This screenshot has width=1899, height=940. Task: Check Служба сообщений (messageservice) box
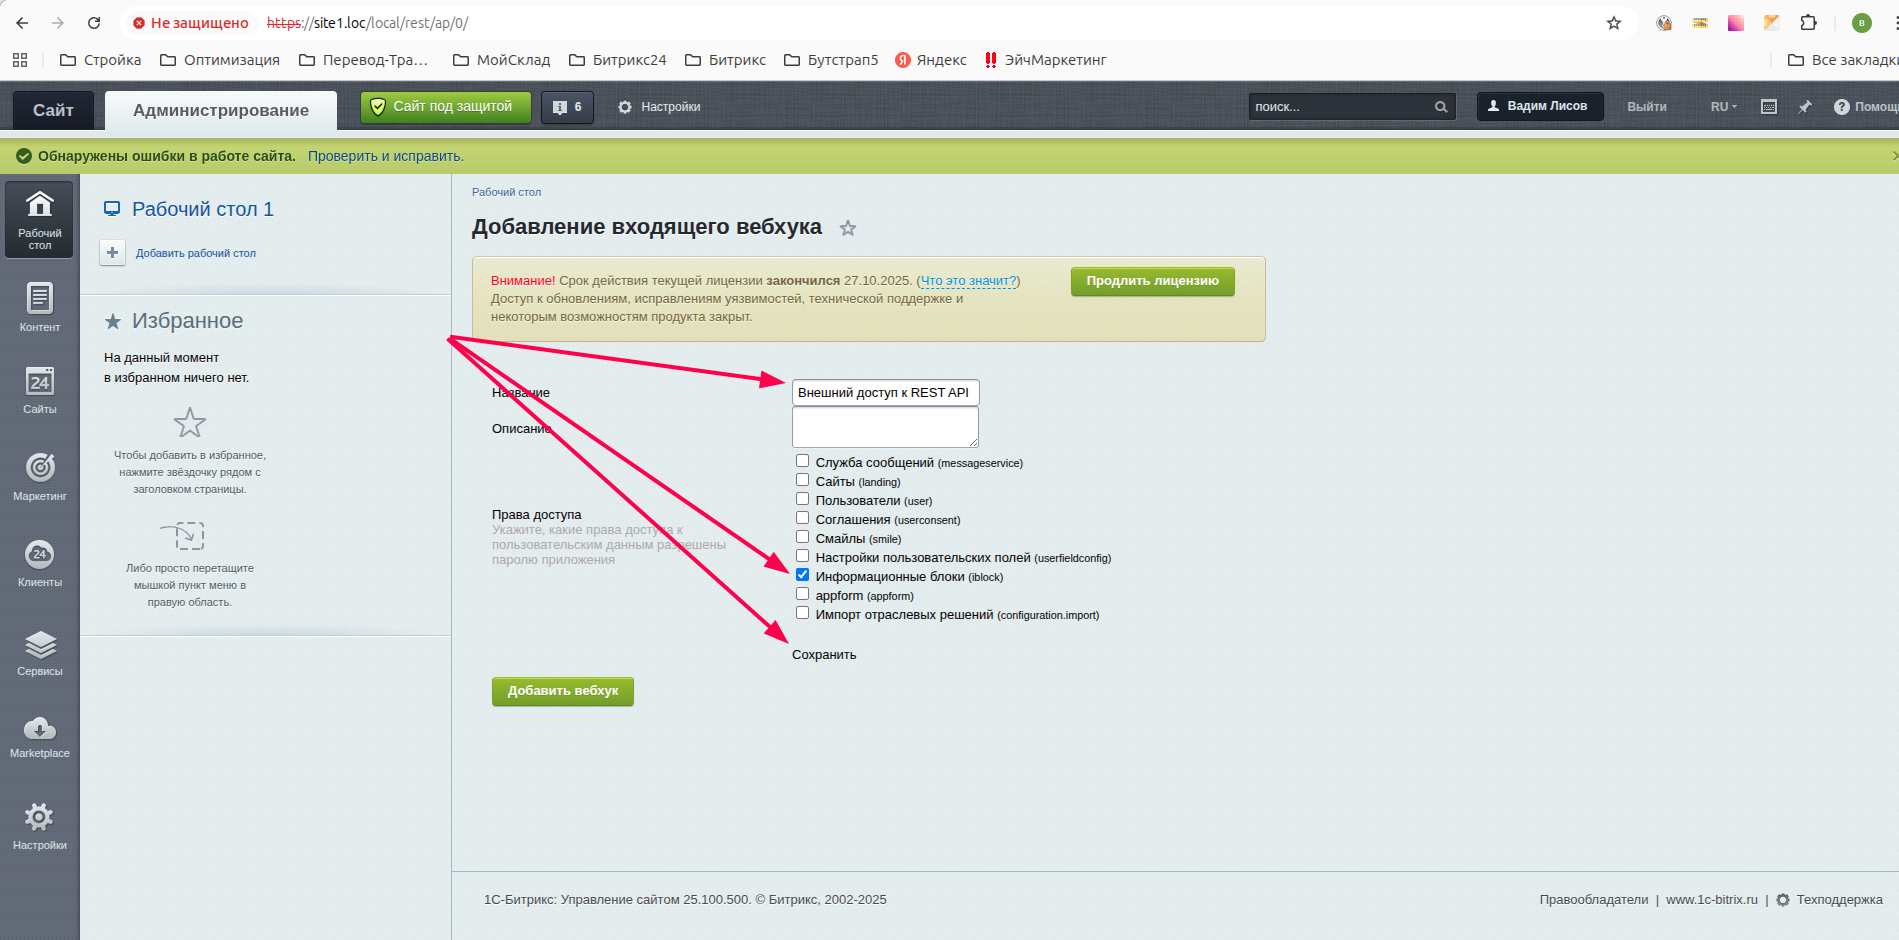tap(802, 461)
